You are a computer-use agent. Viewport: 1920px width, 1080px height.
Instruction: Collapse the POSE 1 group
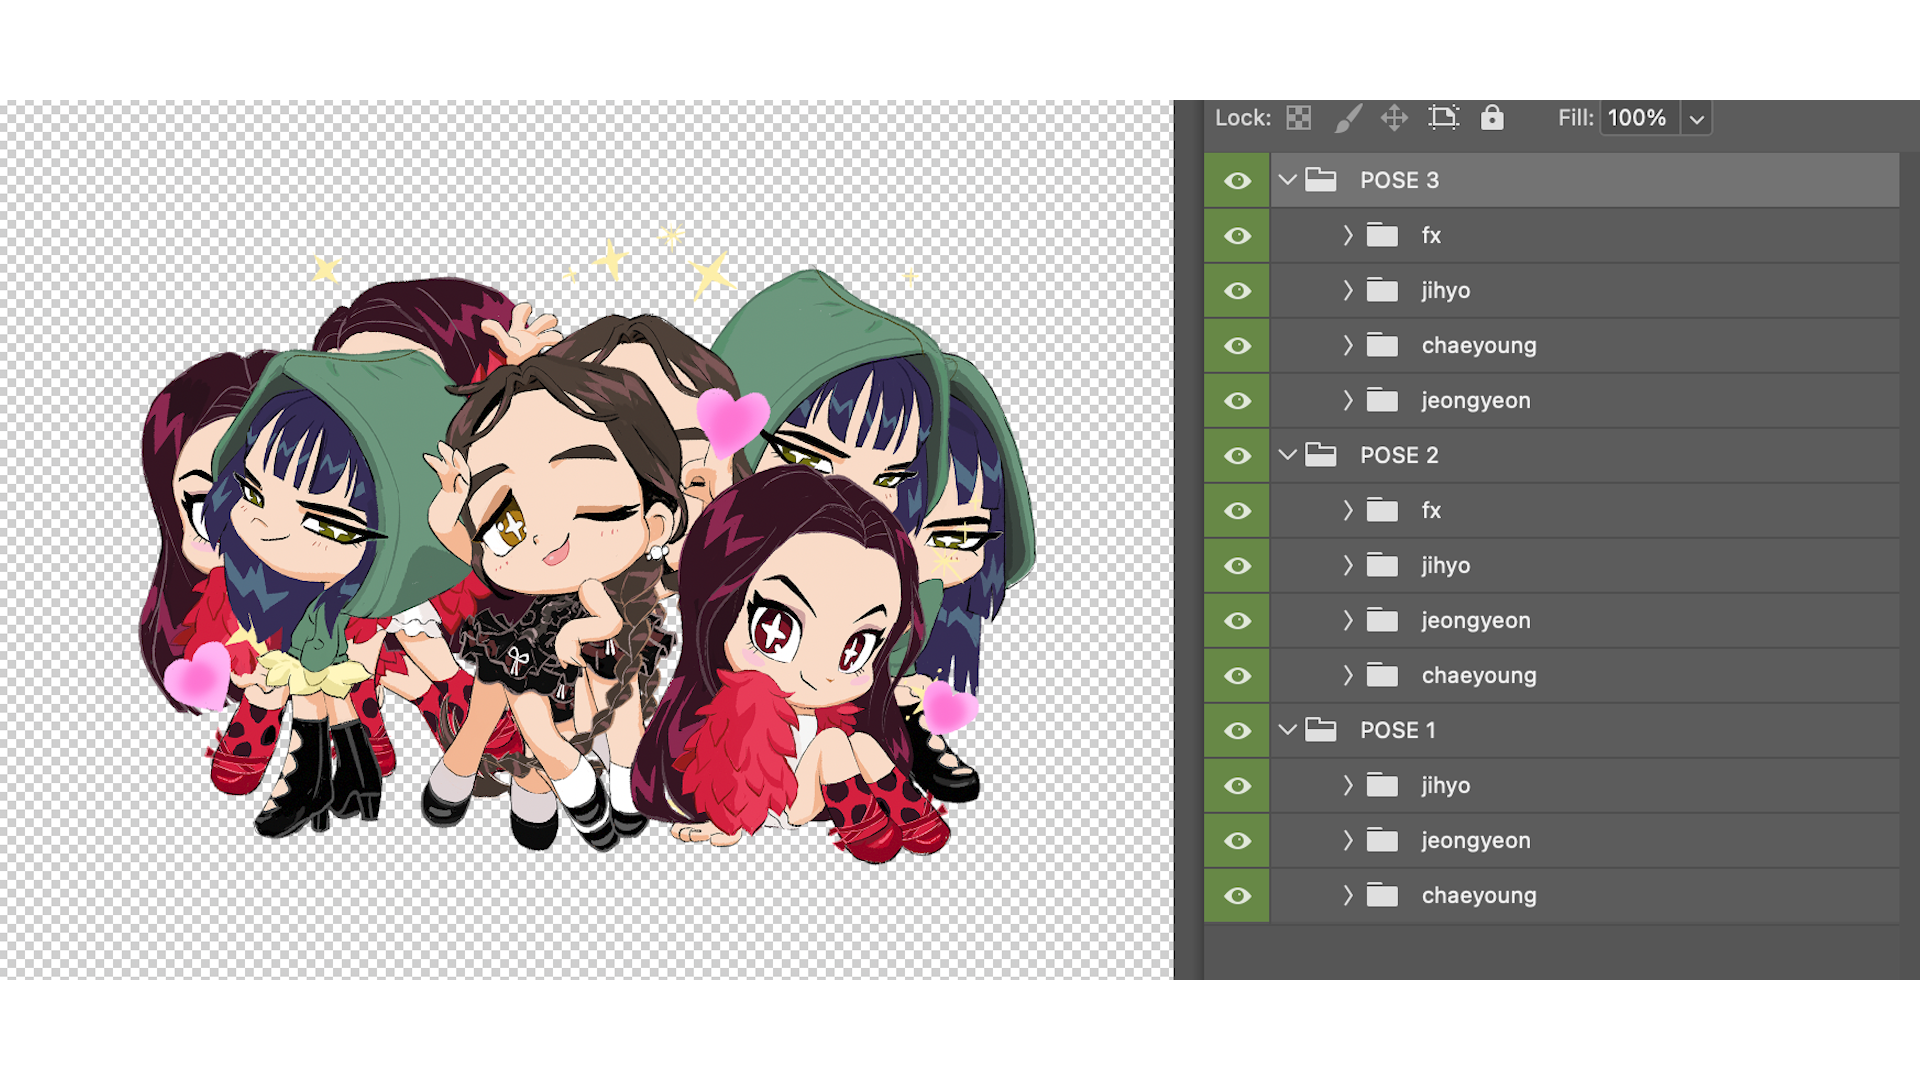(1287, 730)
